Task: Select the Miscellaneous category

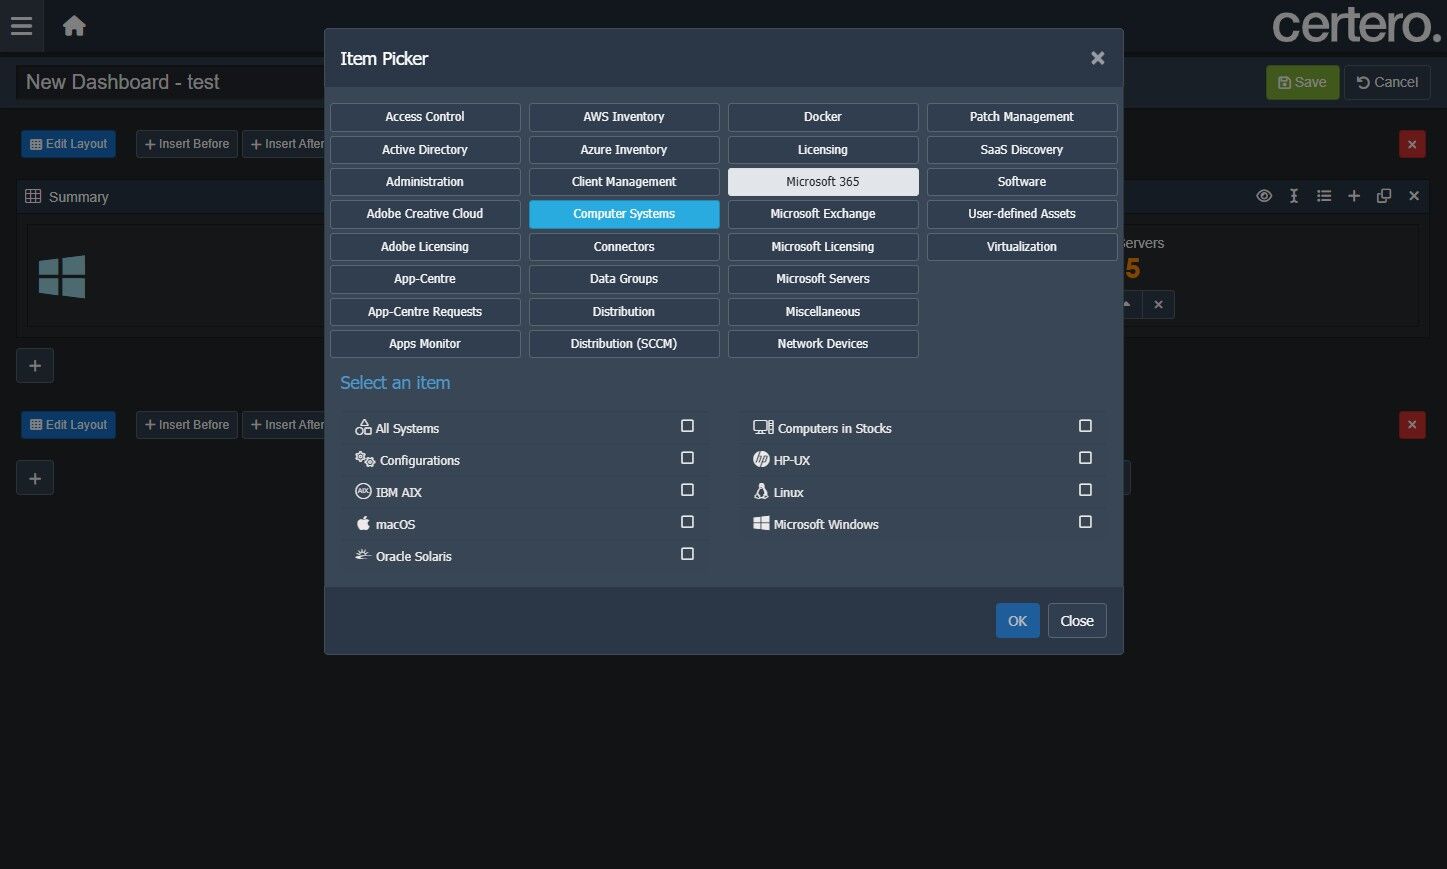Action: (823, 312)
